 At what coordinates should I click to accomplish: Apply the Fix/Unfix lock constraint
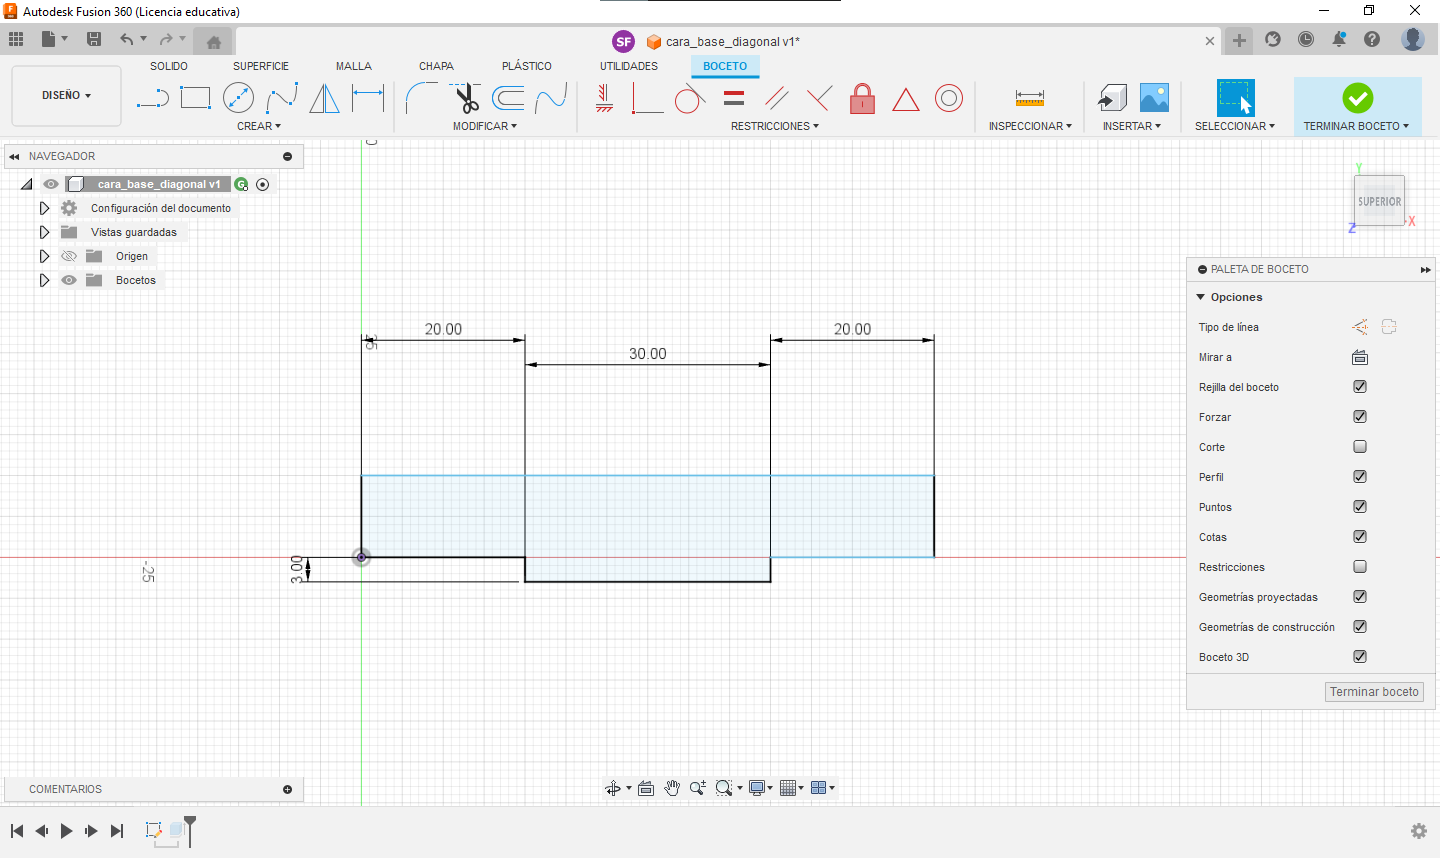tap(862, 98)
